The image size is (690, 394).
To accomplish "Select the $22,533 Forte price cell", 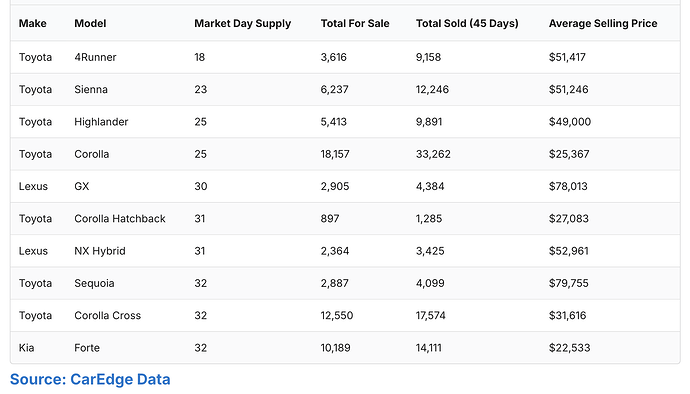I will pos(569,348).
